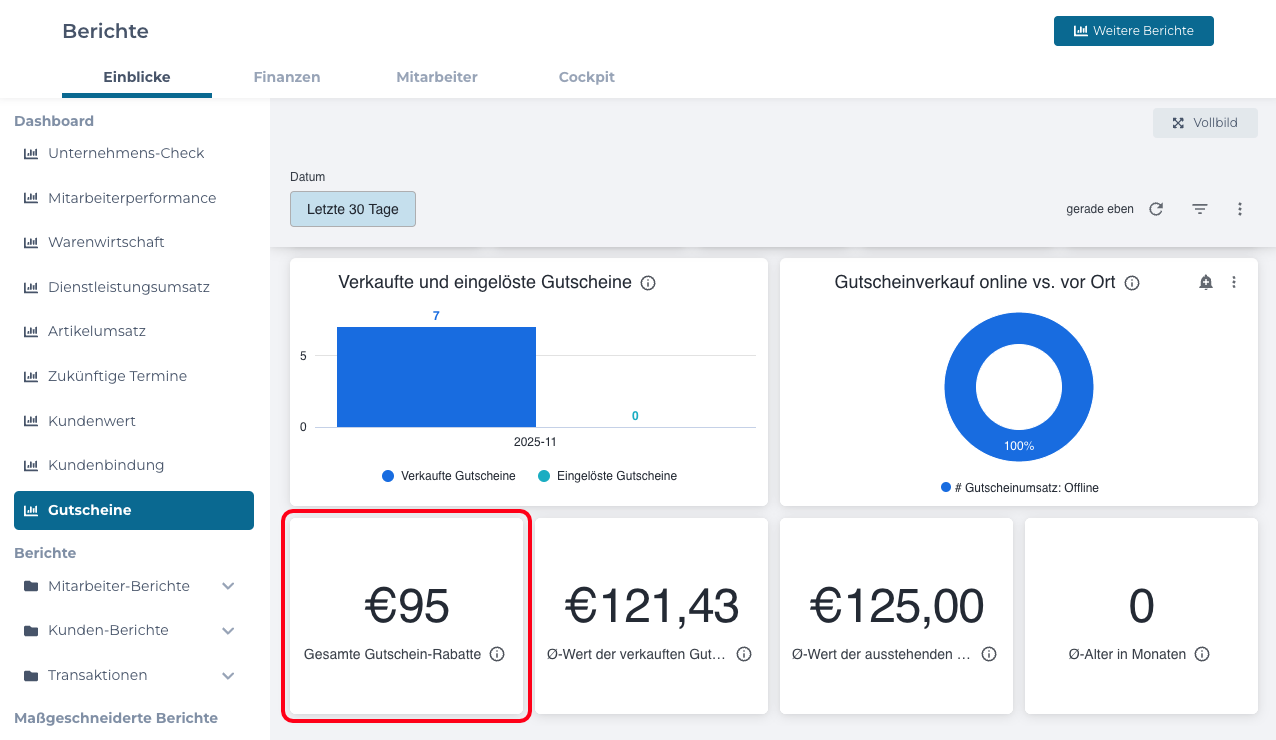Open the 'Letzte 30 Tage' date selector
The image size is (1276, 740).
[352, 209]
